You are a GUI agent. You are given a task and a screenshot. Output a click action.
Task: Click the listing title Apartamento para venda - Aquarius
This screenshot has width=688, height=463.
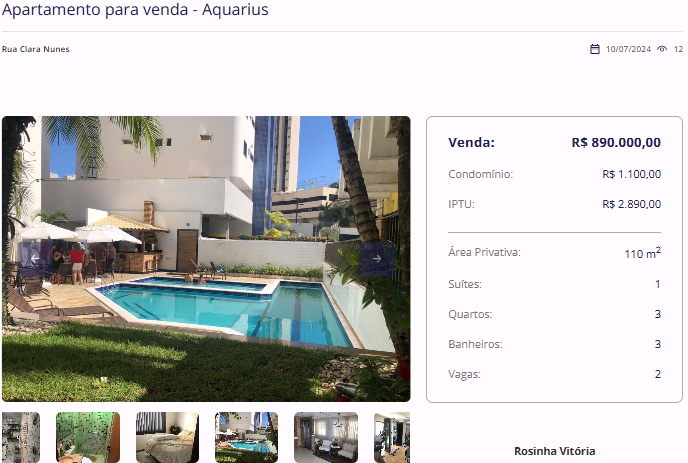tap(135, 9)
